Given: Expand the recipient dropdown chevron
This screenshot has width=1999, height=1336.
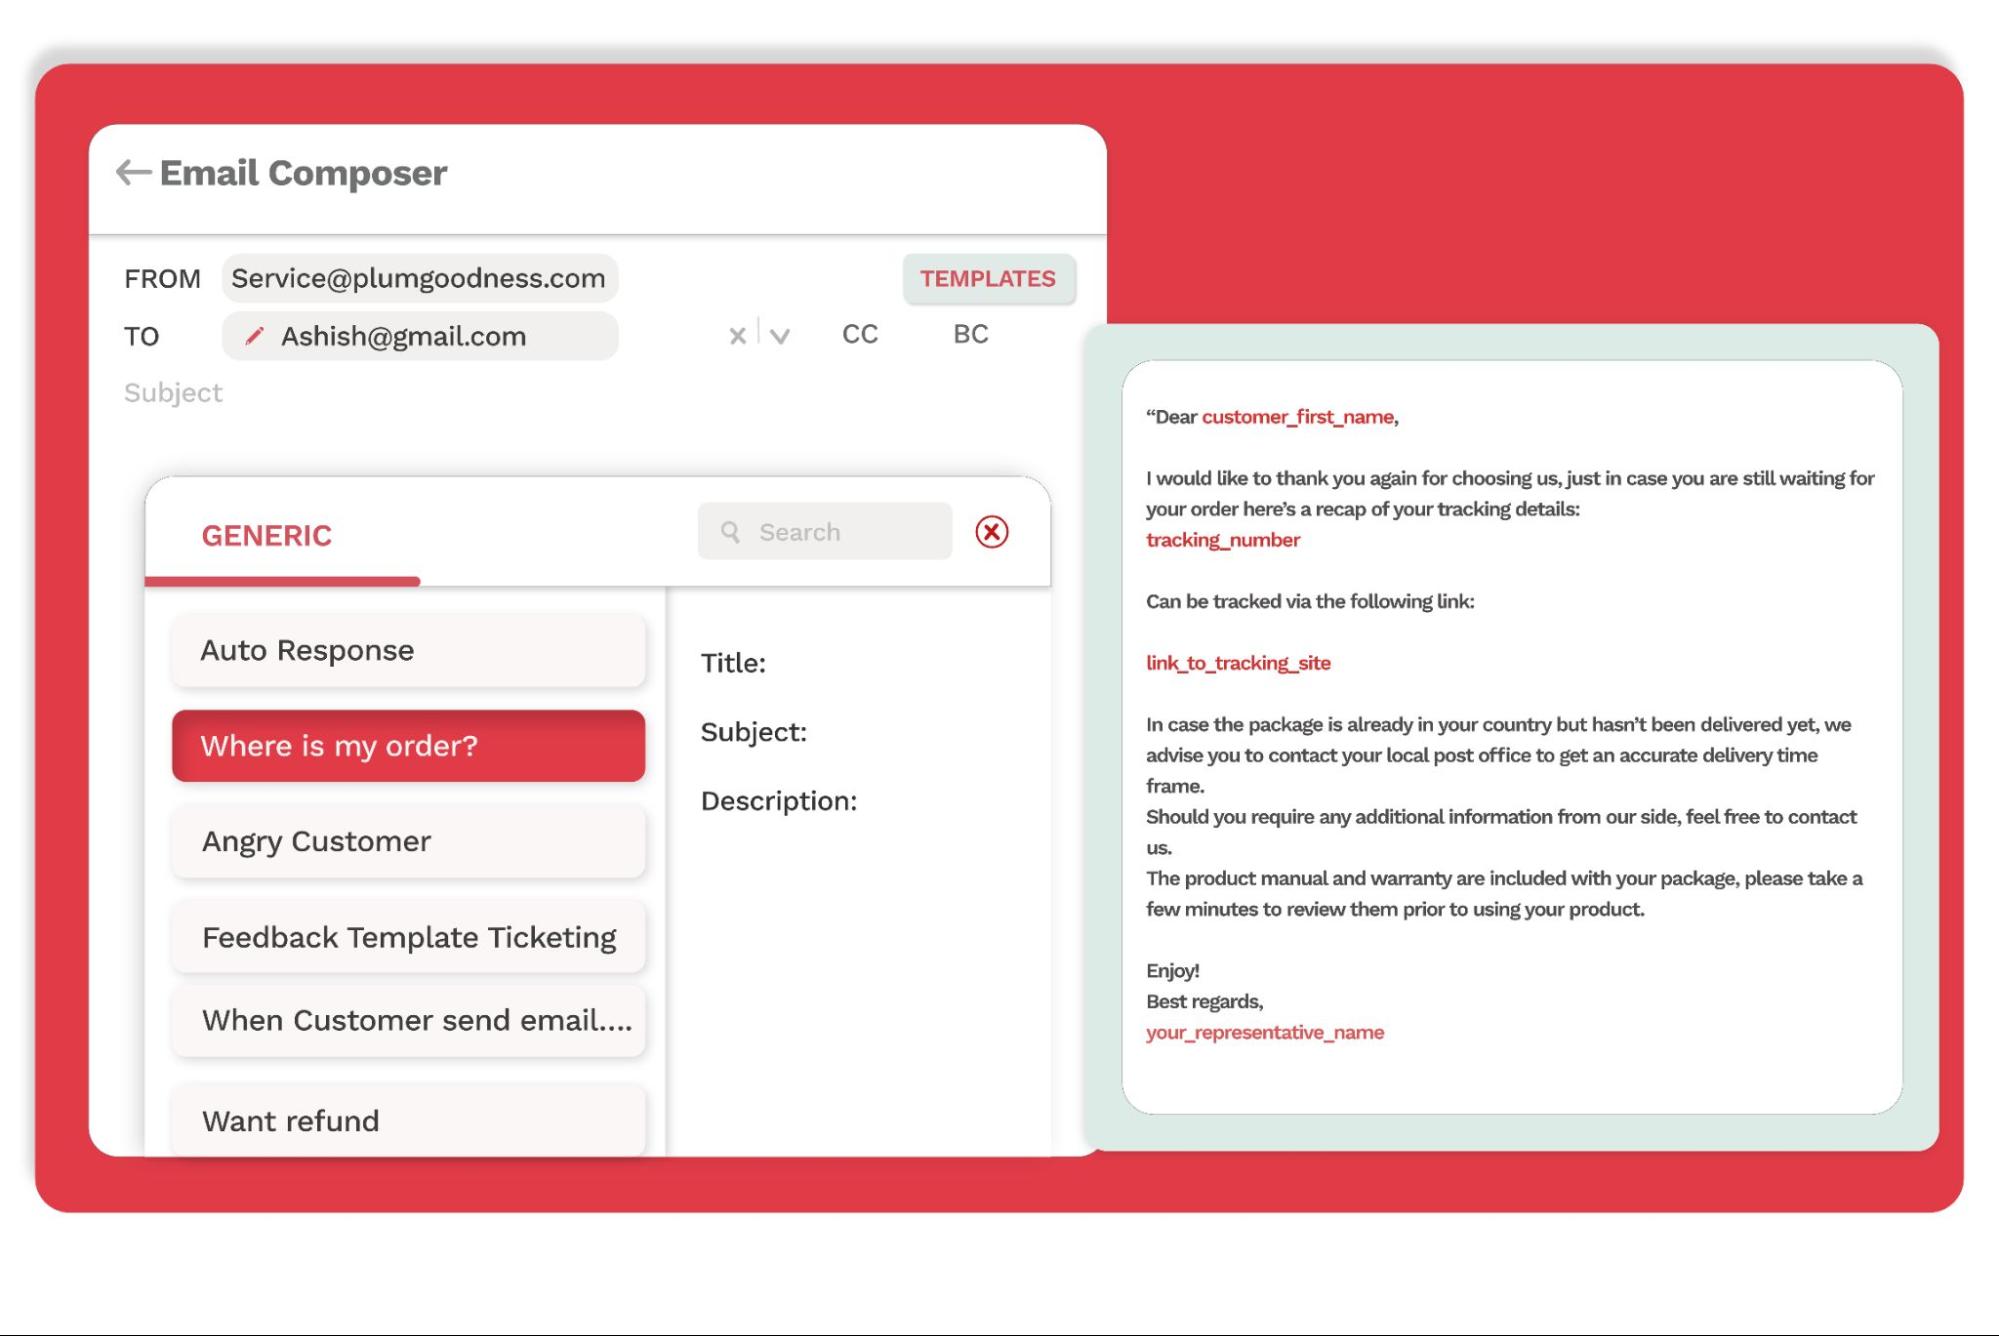Looking at the screenshot, I should (x=780, y=336).
